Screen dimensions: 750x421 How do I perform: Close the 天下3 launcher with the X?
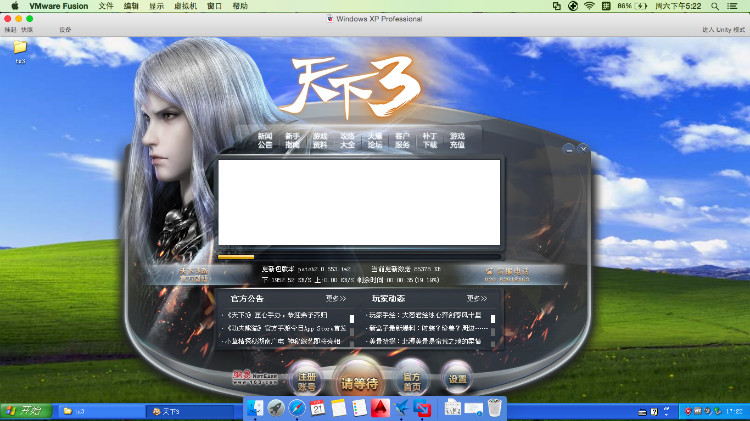click(x=583, y=149)
